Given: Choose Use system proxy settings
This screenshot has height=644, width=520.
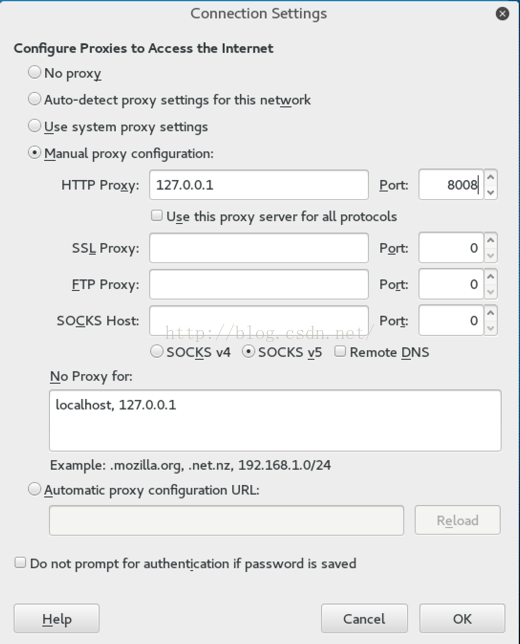Looking at the screenshot, I should (35, 126).
